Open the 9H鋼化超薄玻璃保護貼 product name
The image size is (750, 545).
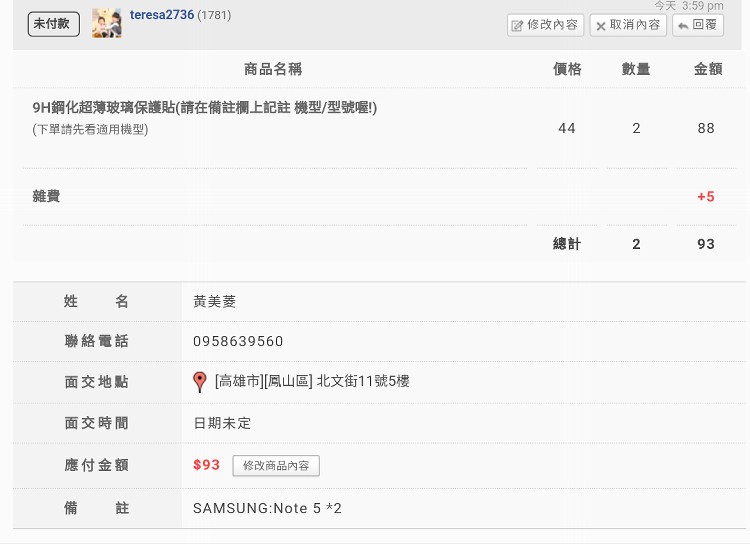[204, 108]
